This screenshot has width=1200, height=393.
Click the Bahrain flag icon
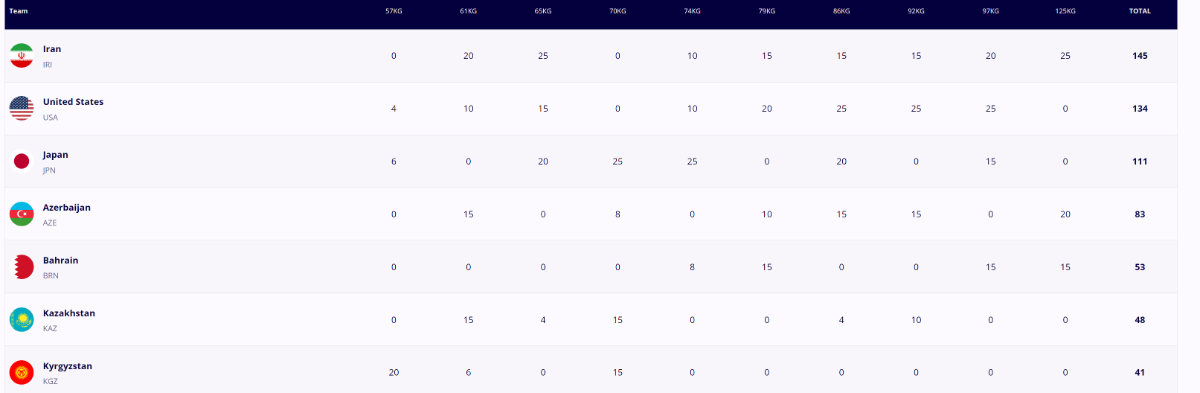click(22, 267)
